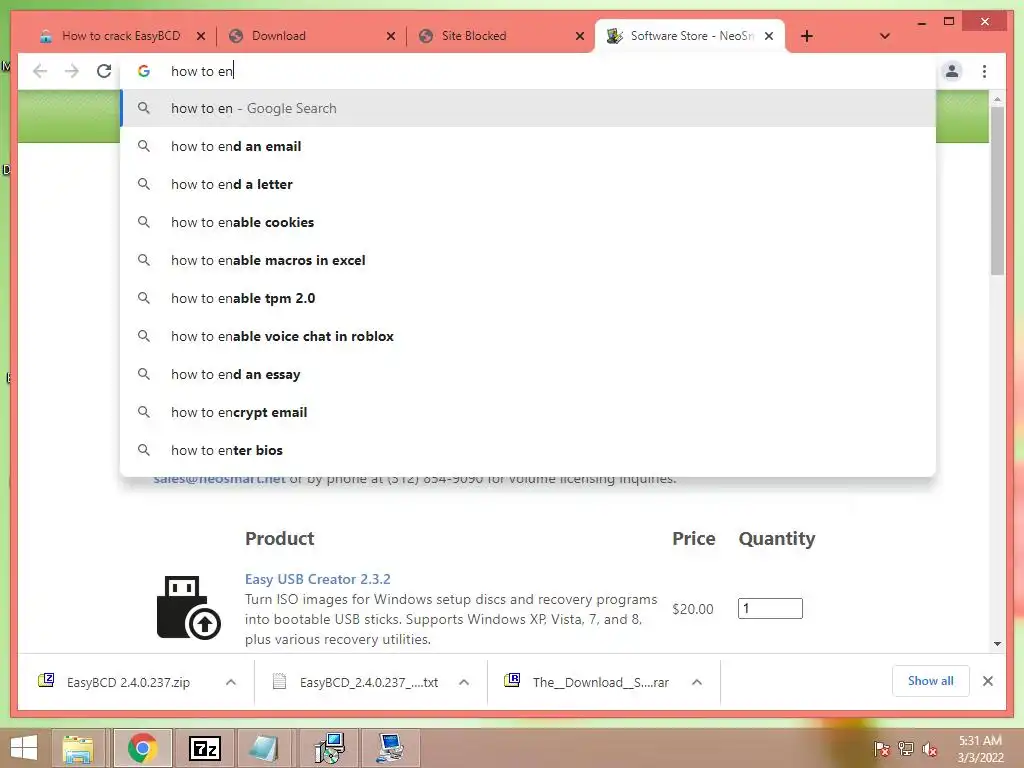This screenshot has height=768, width=1024.
Task: Click the search icon beside 'how to enable cookies'
Action: click(144, 222)
